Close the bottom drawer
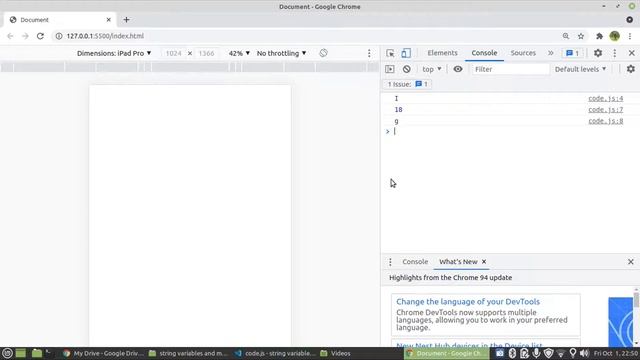640x360 pixels. click(x=631, y=262)
